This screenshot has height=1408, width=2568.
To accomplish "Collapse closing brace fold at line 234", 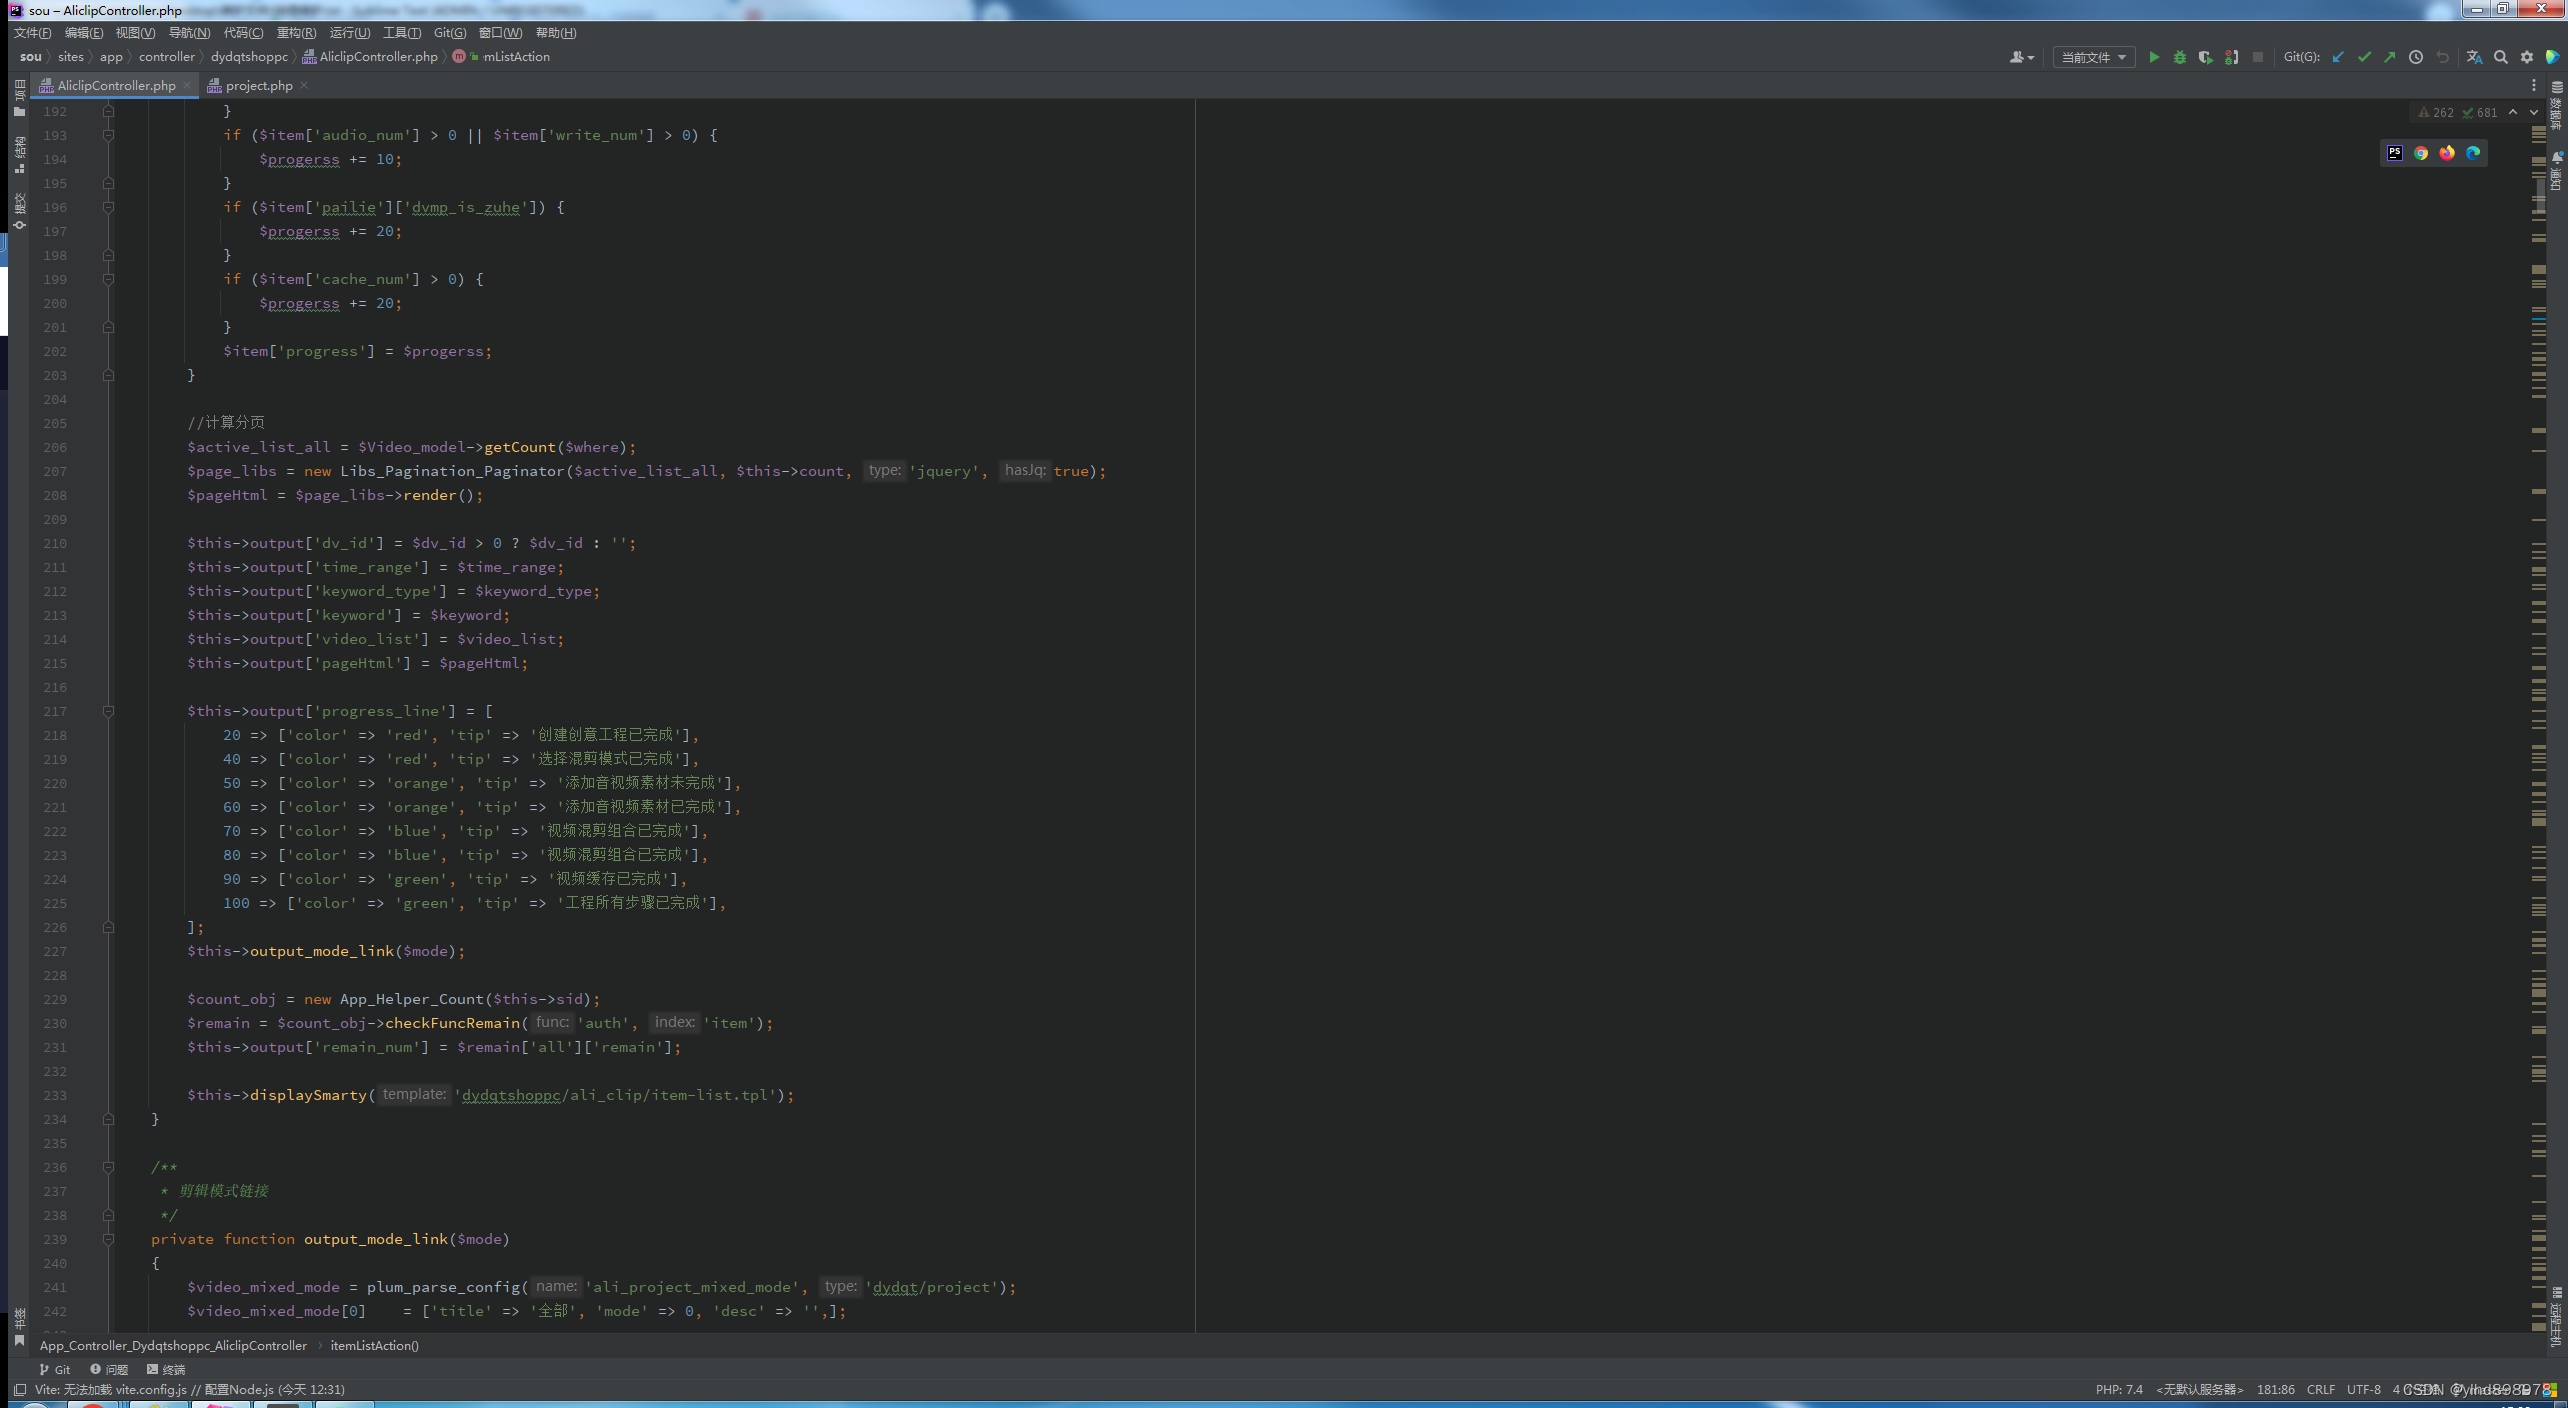I will (109, 1119).
